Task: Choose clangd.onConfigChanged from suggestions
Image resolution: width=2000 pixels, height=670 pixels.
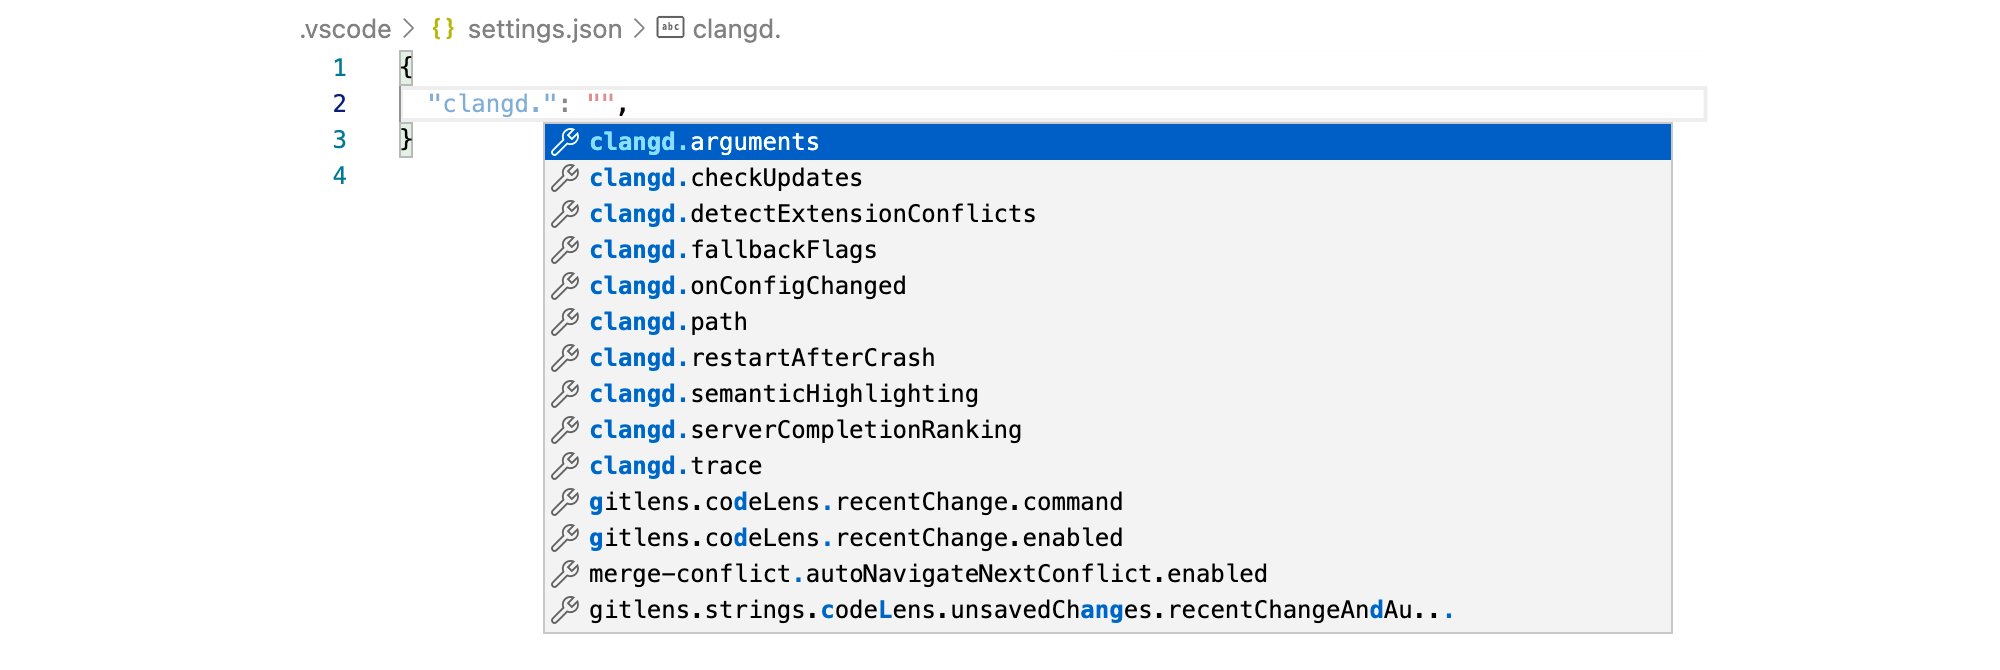Action: (1108, 286)
